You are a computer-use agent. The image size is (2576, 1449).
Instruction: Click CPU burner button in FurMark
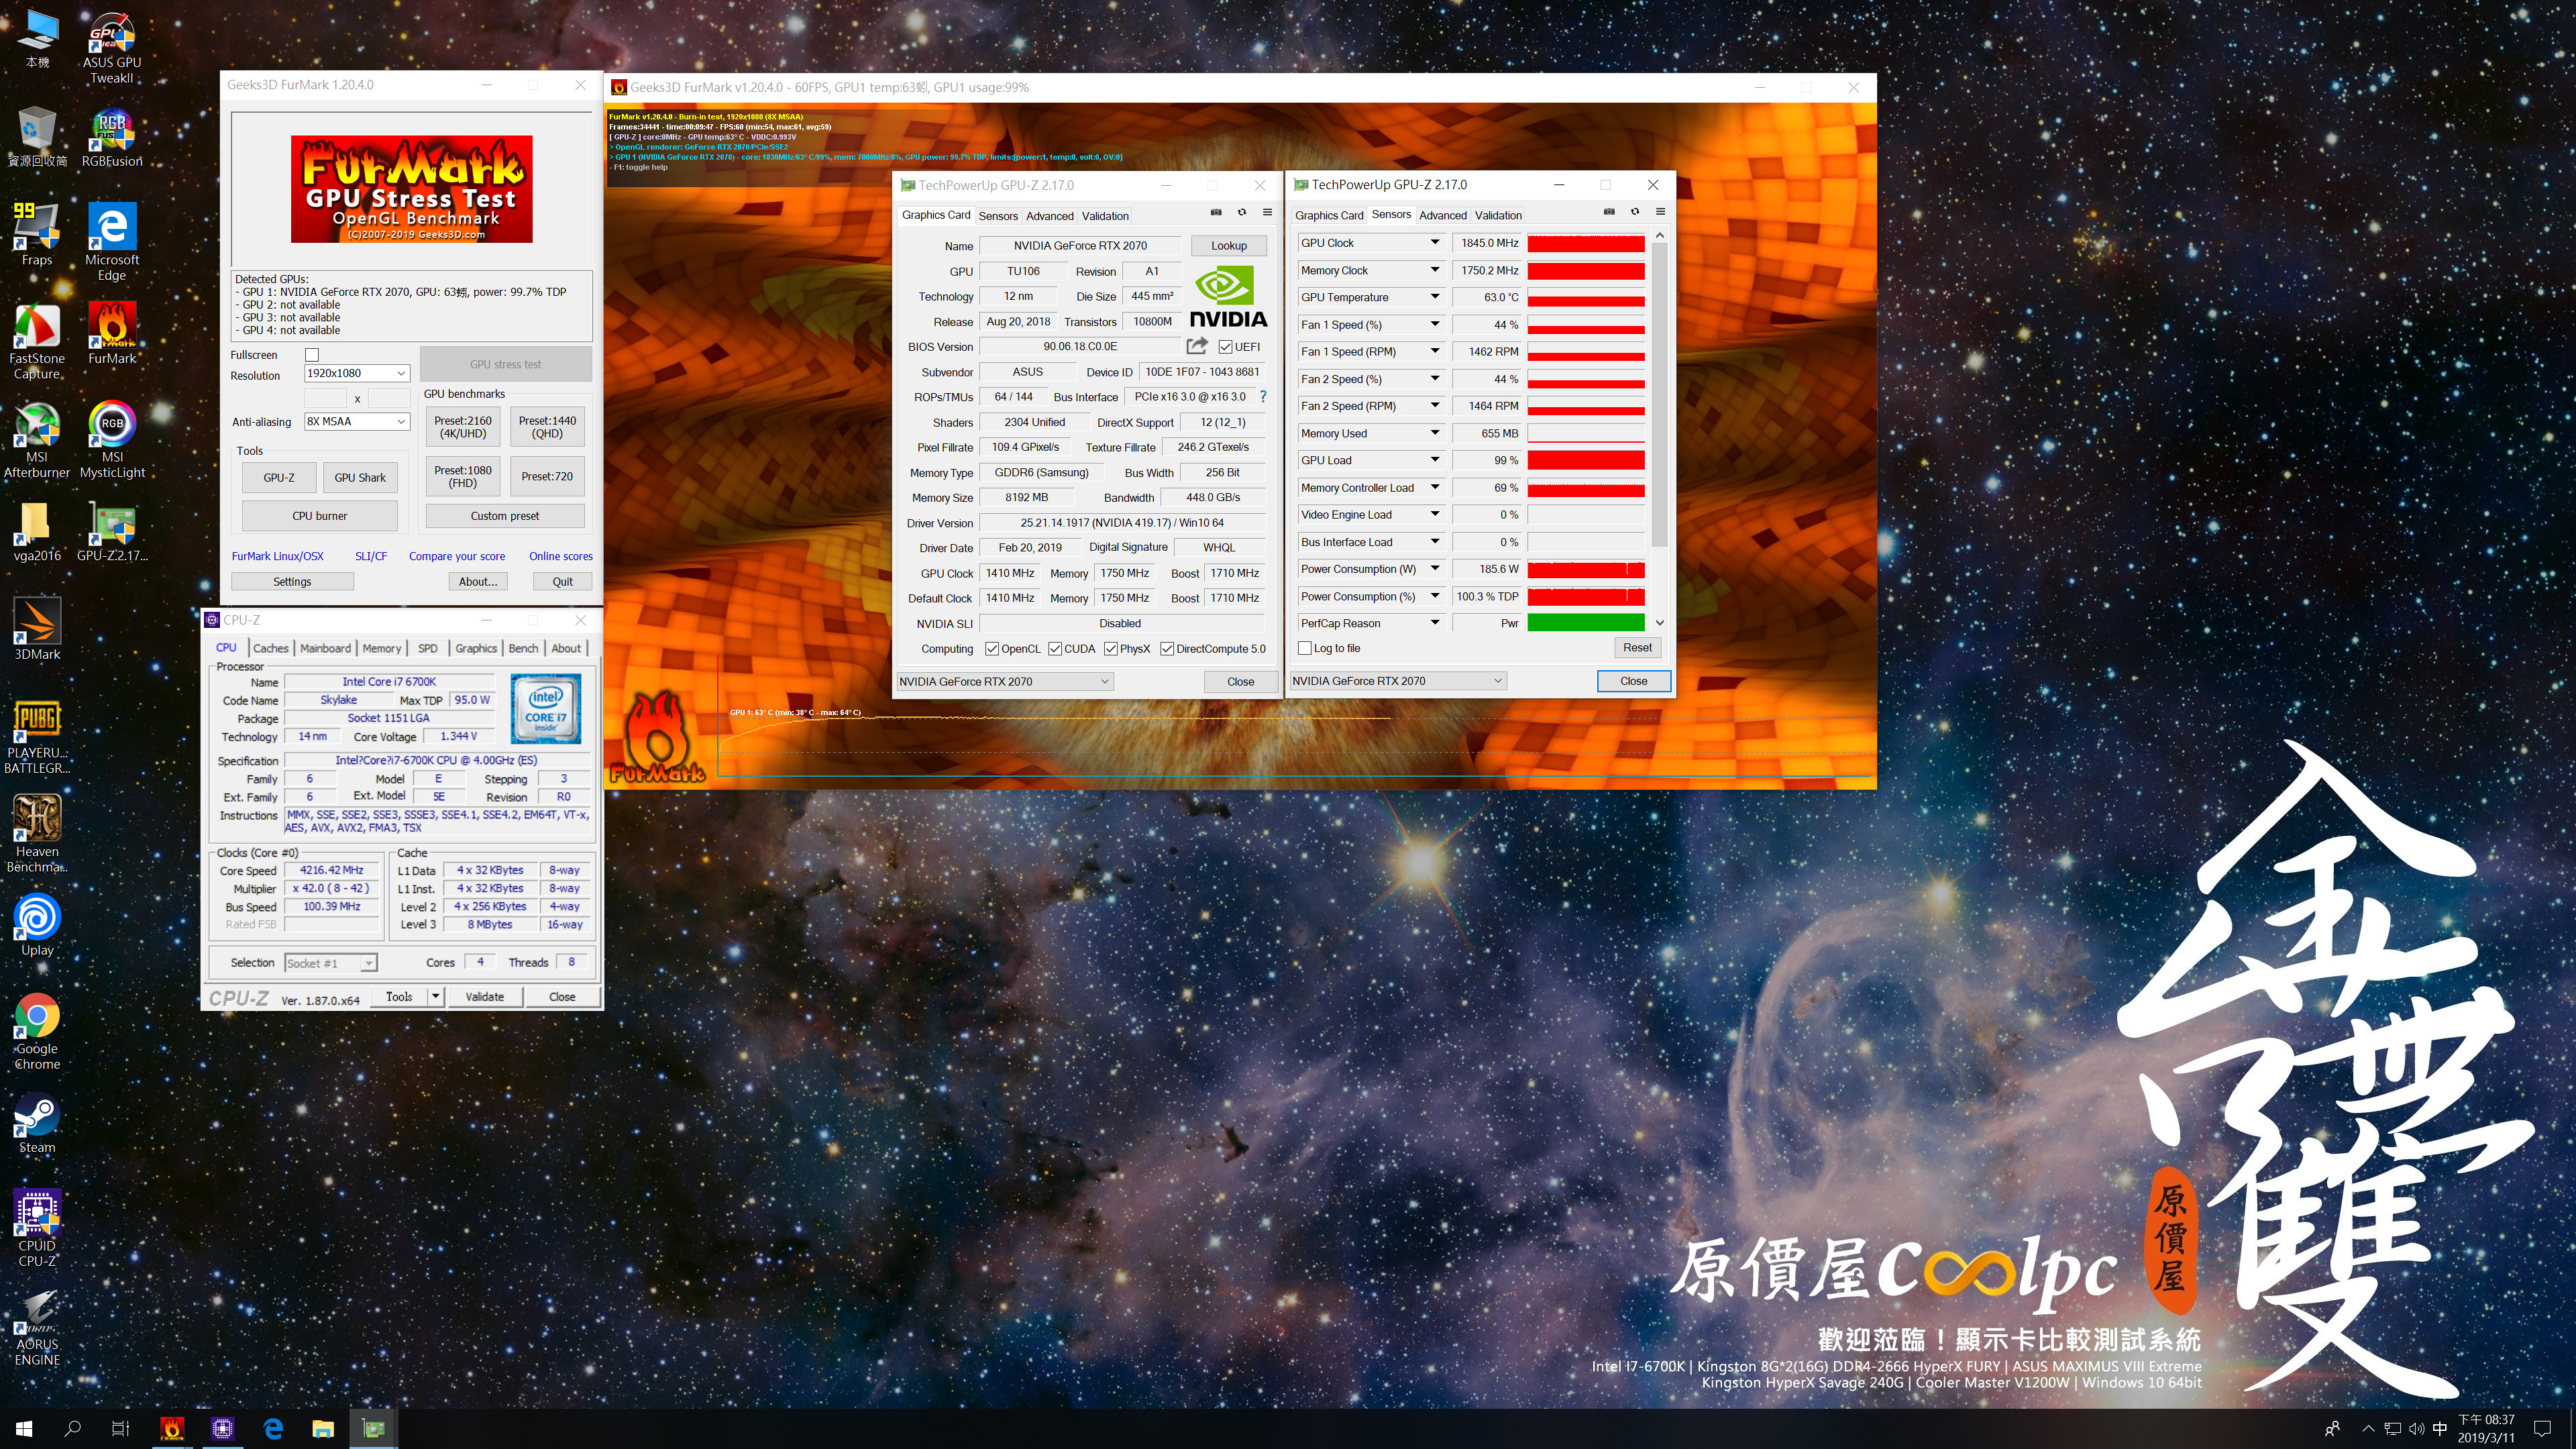(319, 516)
